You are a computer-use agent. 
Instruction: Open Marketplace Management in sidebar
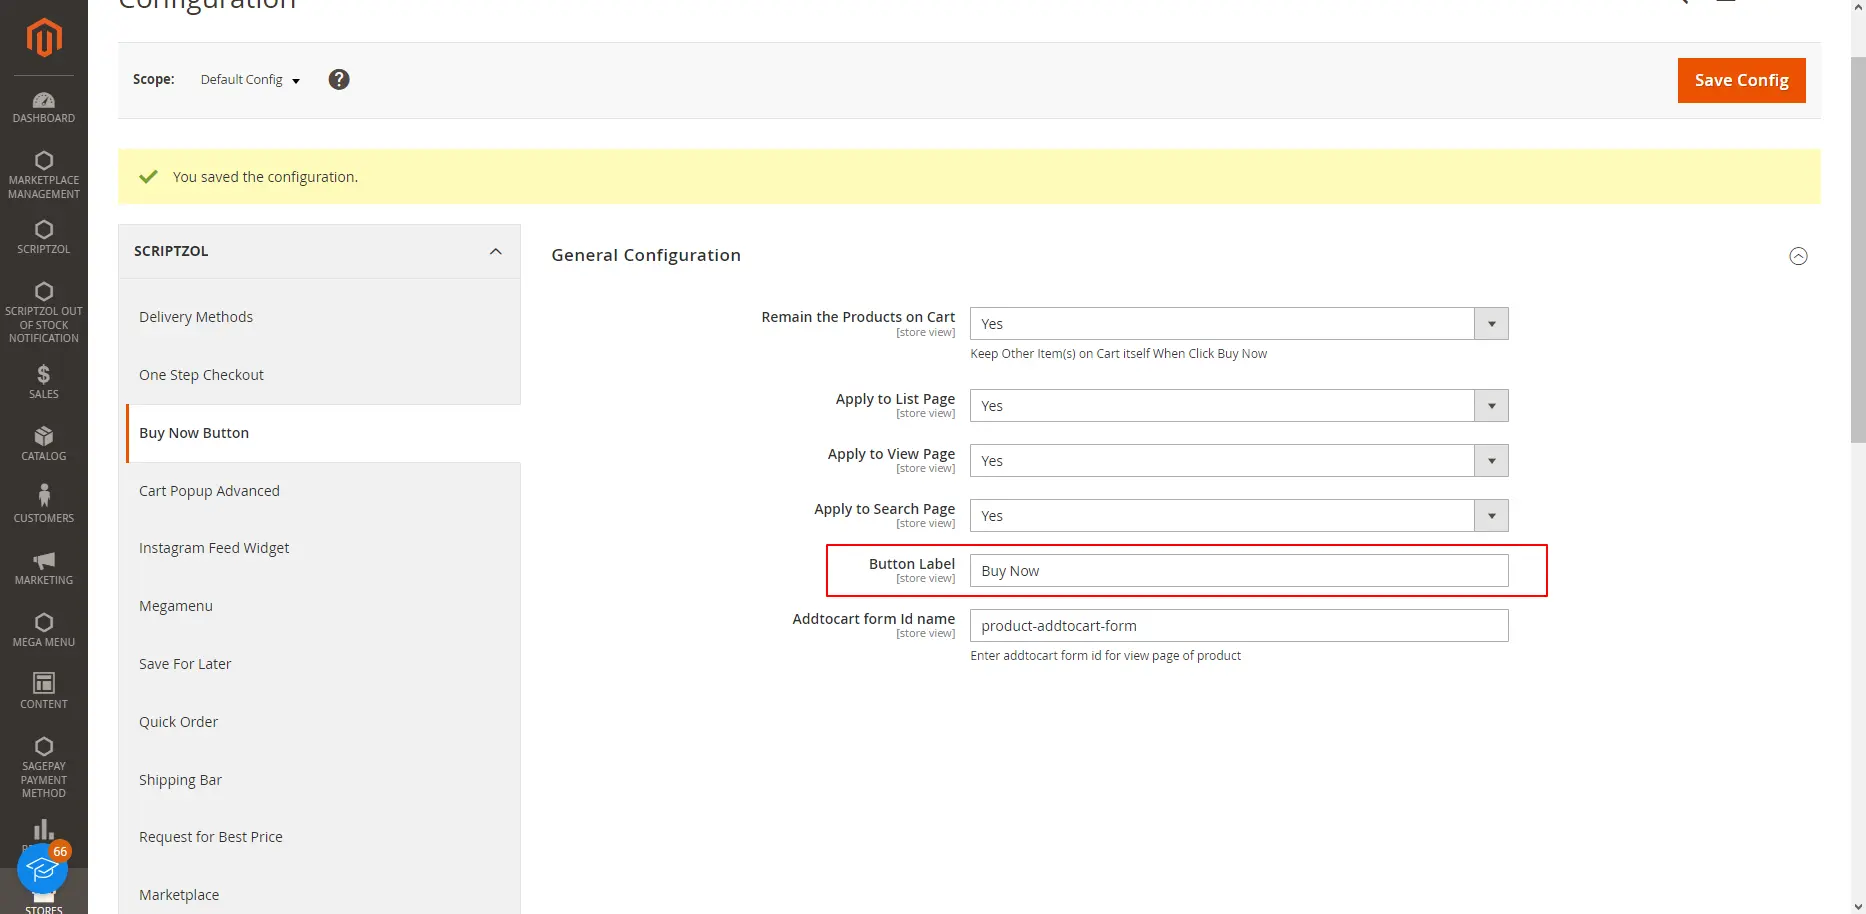point(44,174)
